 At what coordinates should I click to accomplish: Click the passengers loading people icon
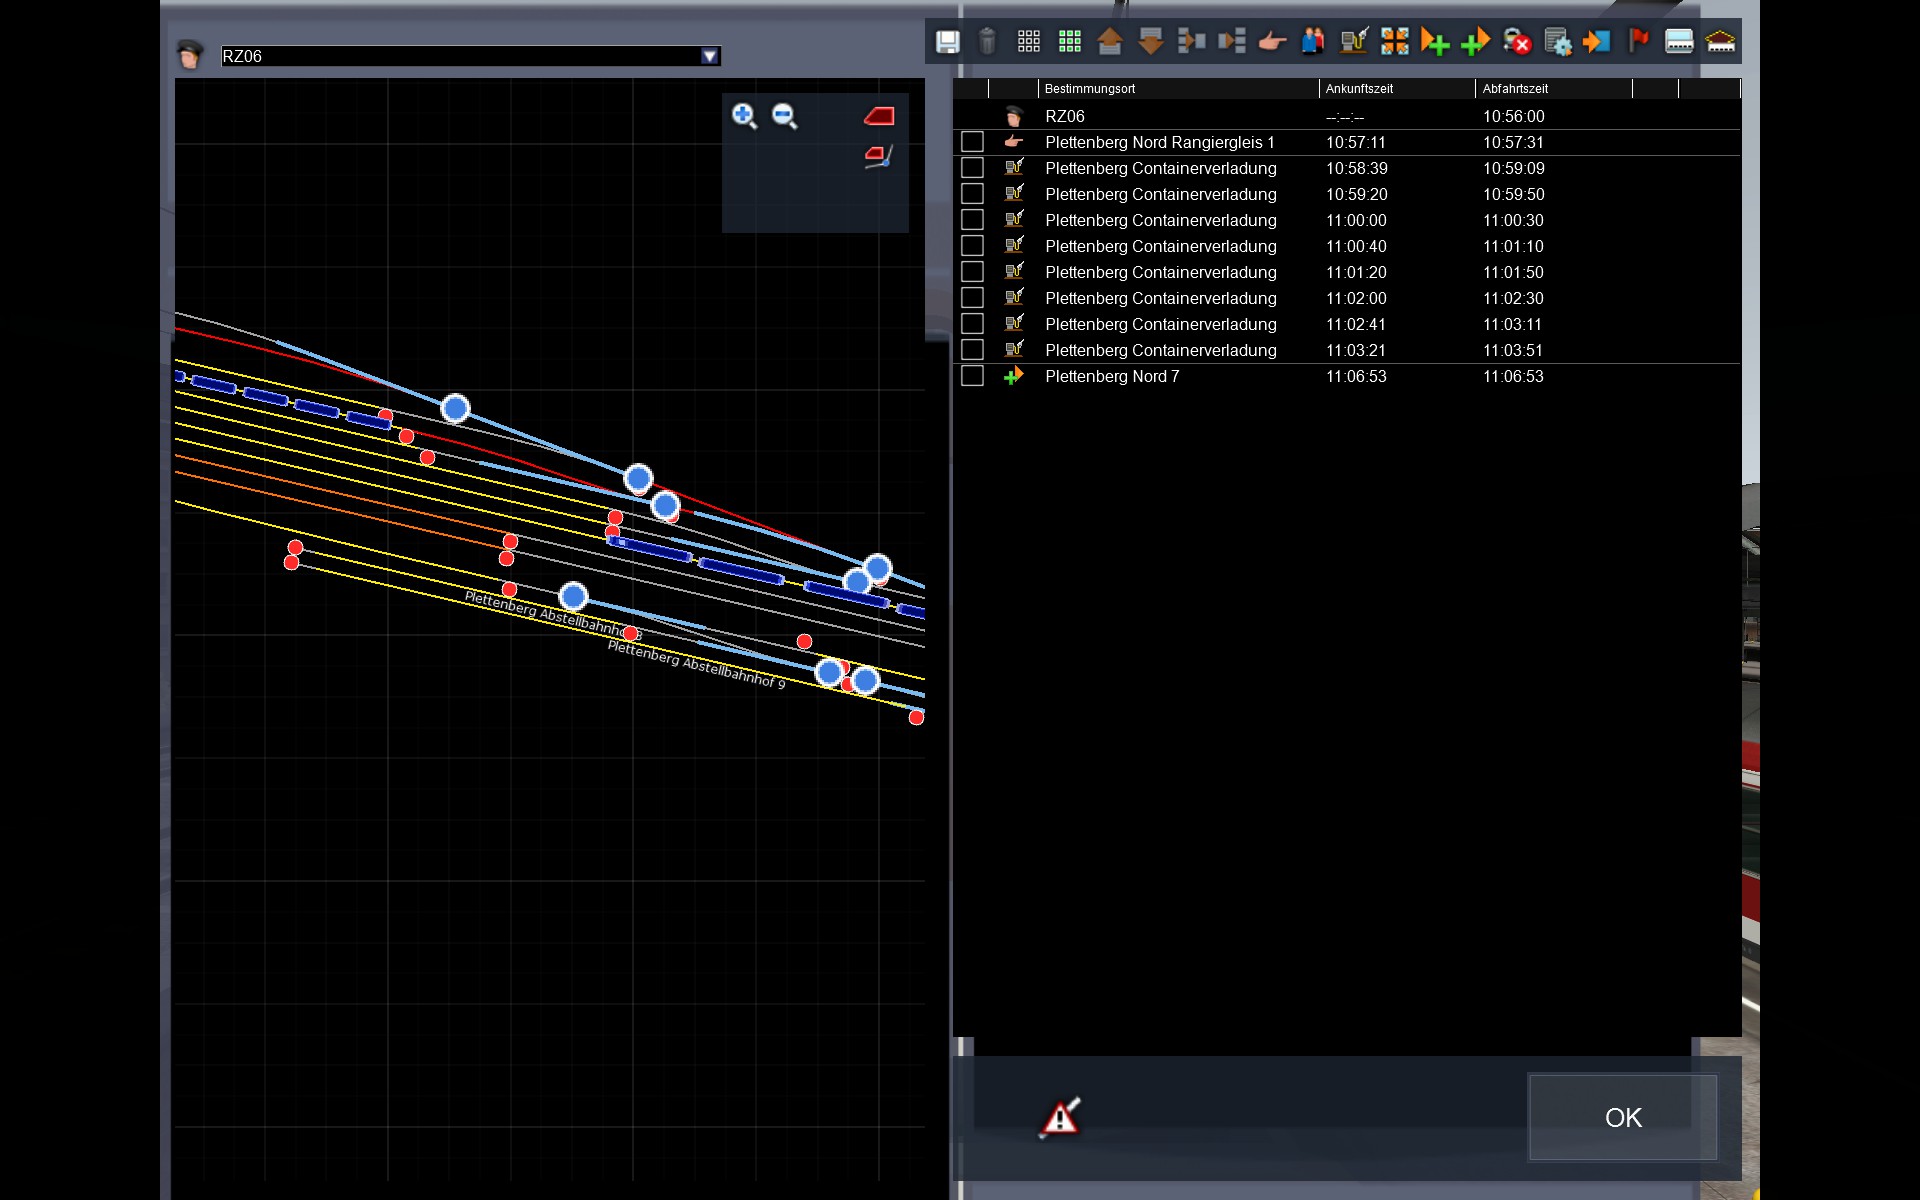1313,41
